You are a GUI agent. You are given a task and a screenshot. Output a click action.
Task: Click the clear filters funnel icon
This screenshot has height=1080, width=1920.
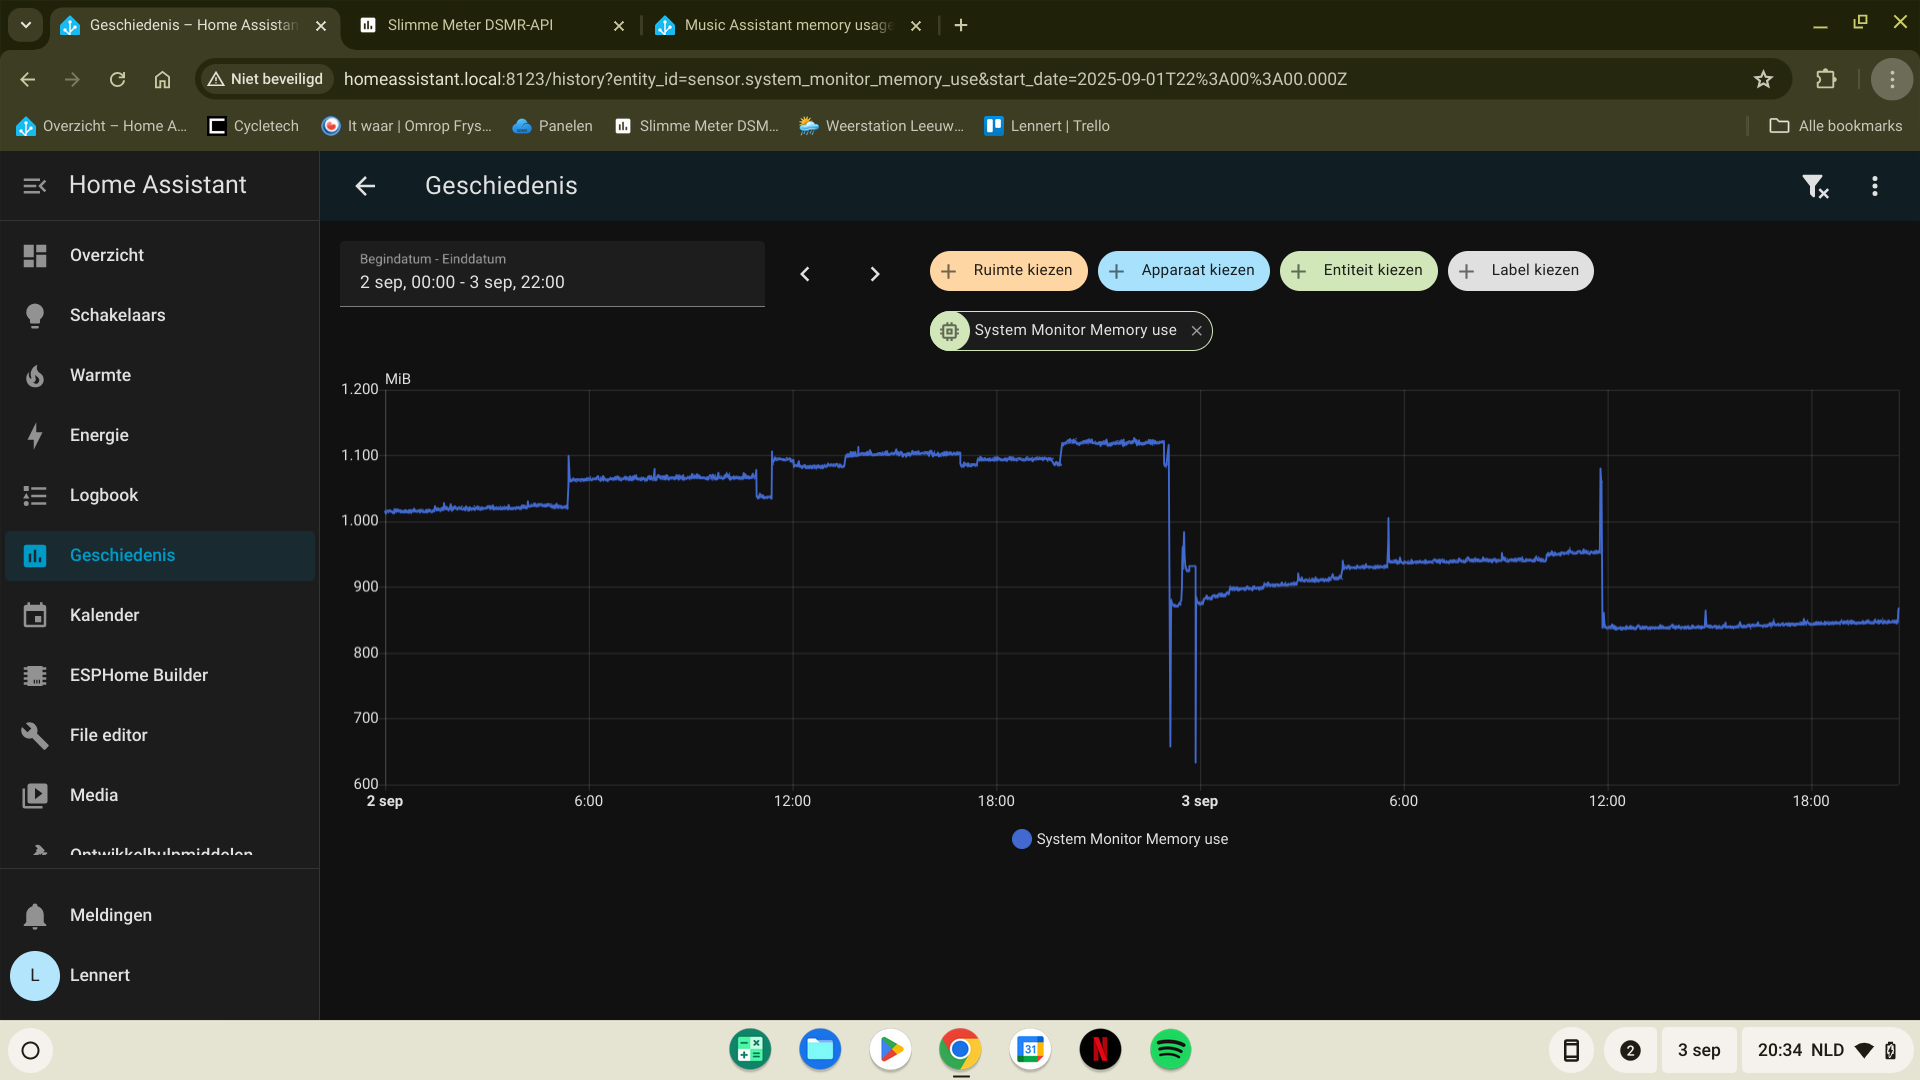(1814, 186)
